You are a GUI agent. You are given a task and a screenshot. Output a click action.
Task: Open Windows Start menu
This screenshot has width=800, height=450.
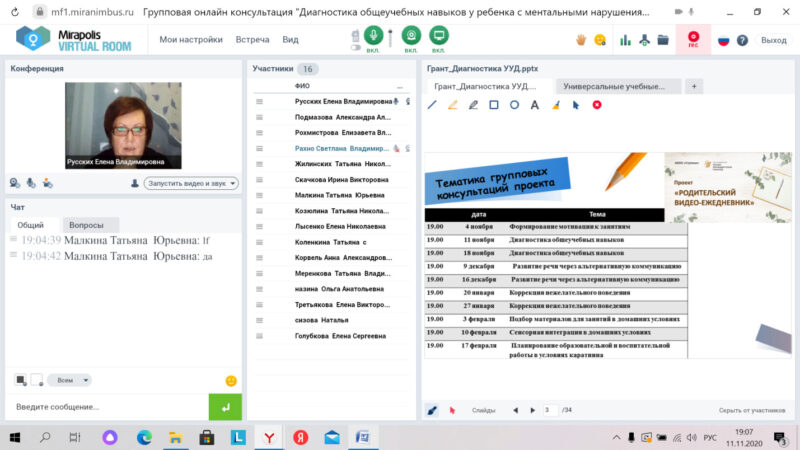[15, 437]
